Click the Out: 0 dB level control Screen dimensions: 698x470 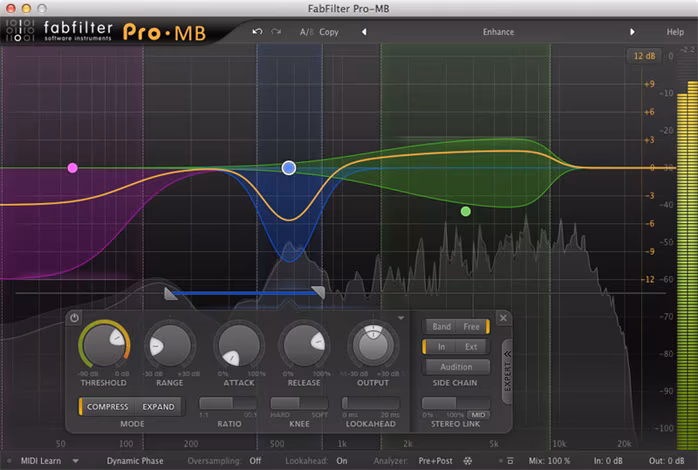pos(666,461)
